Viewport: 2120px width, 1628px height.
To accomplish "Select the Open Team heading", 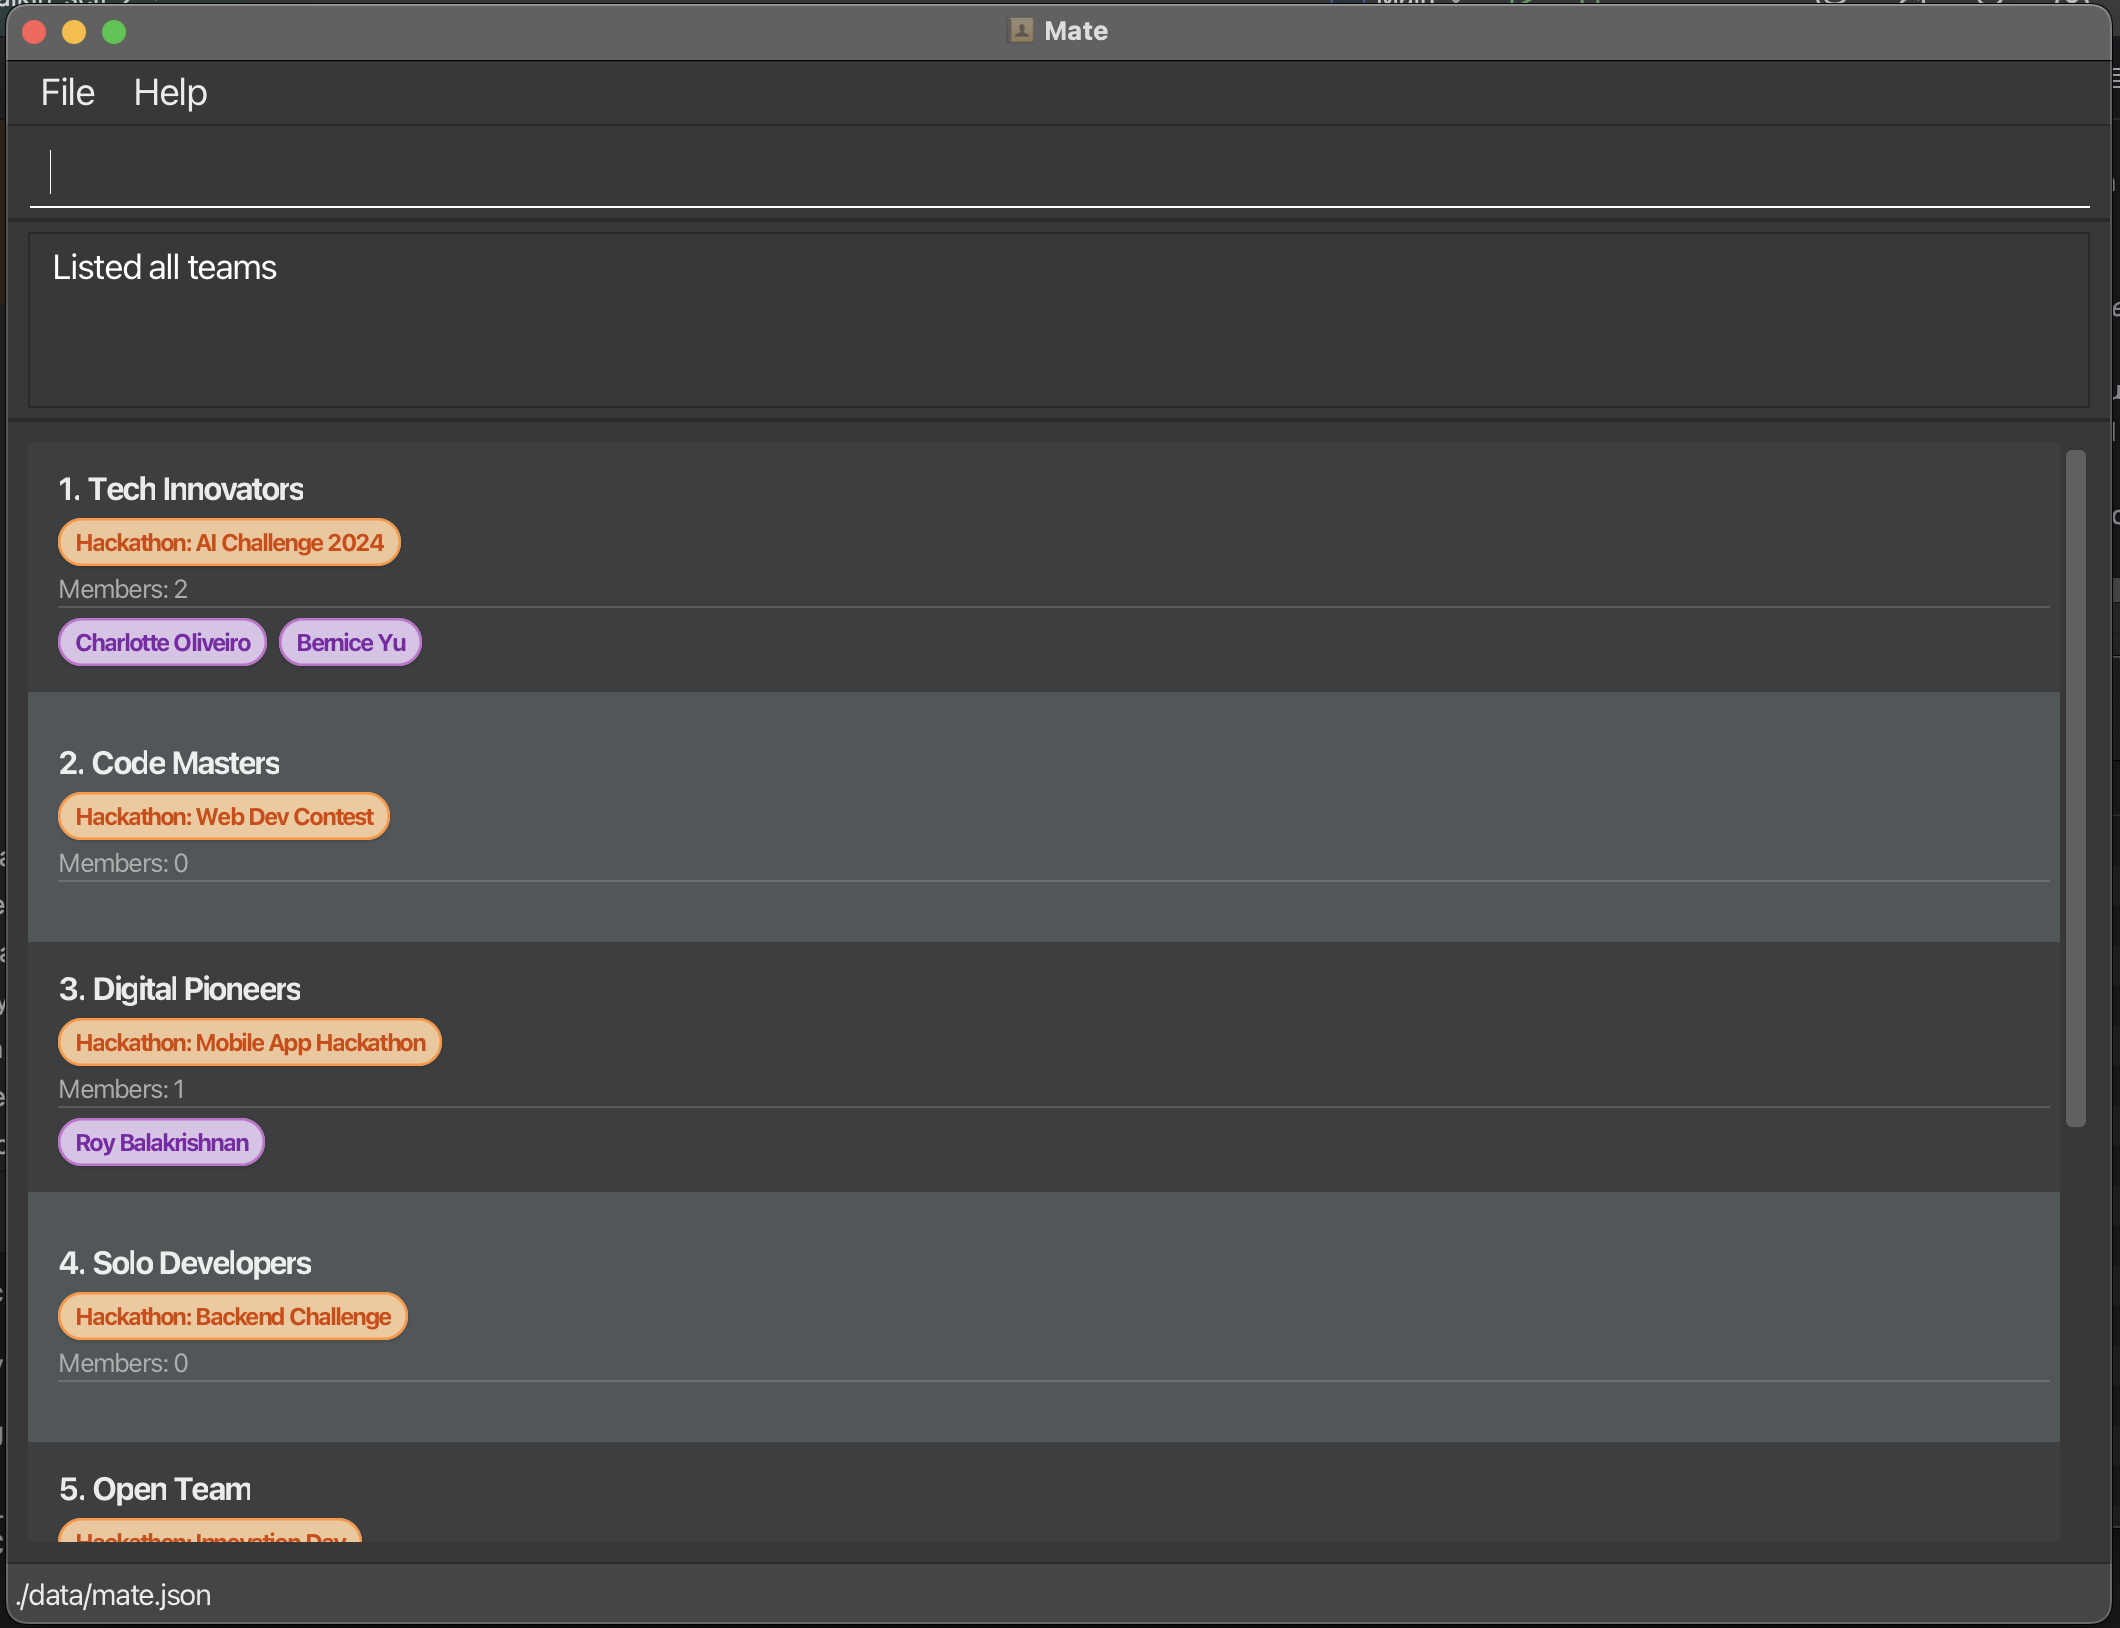I will pyautogui.click(x=155, y=1489).
